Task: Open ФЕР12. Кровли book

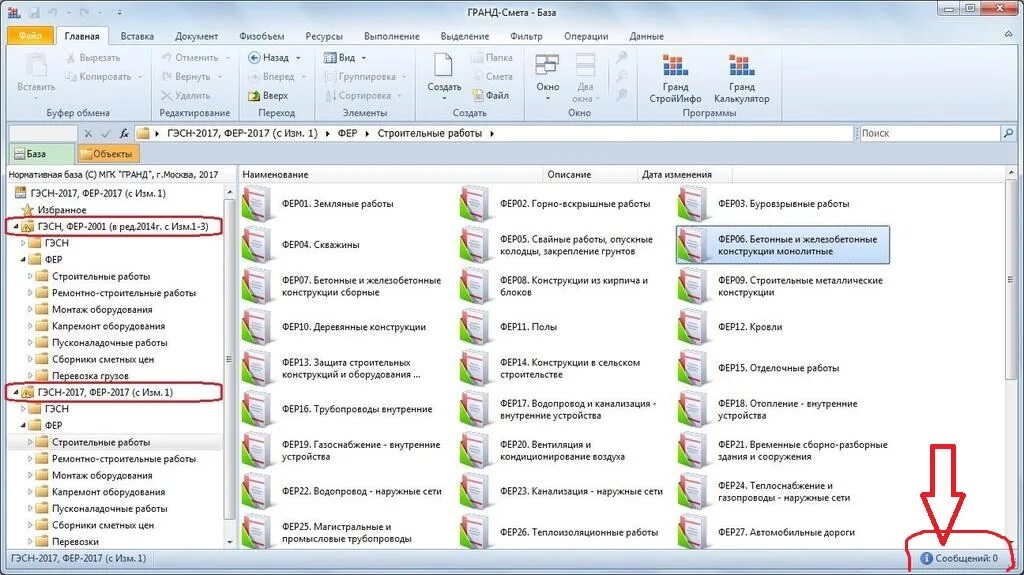Action: pos(730,327)
